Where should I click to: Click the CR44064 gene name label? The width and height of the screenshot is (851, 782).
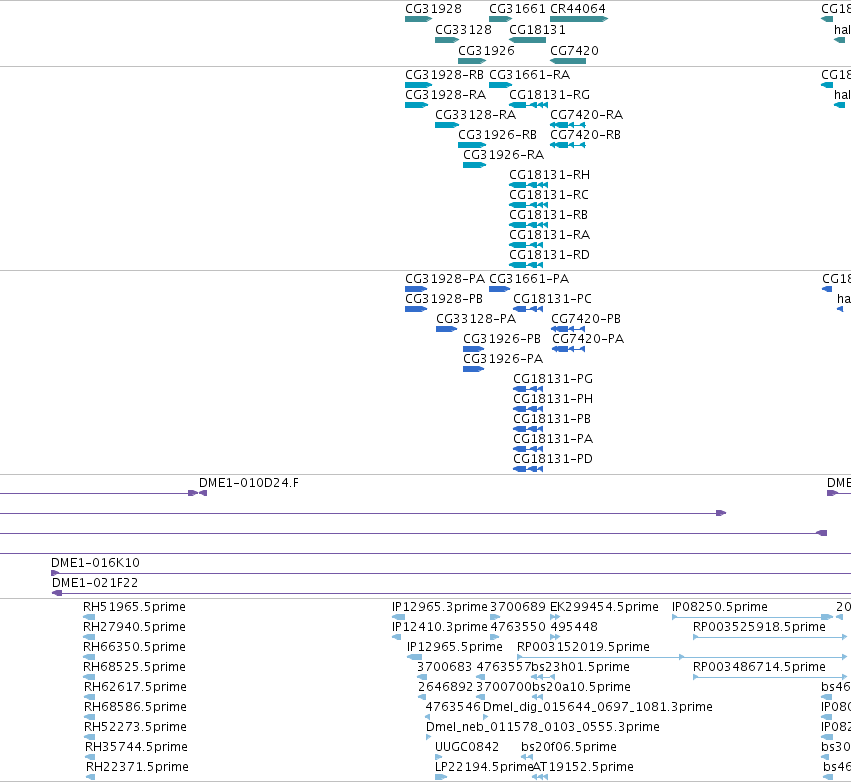pyautogui.click(x=578, y=9)
